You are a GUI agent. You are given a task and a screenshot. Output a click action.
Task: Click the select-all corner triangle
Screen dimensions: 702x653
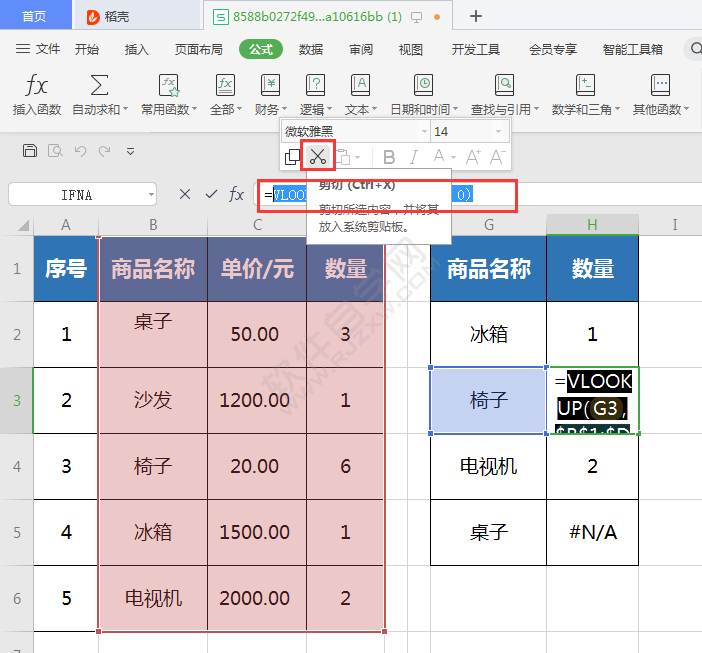tap(23, 225)
